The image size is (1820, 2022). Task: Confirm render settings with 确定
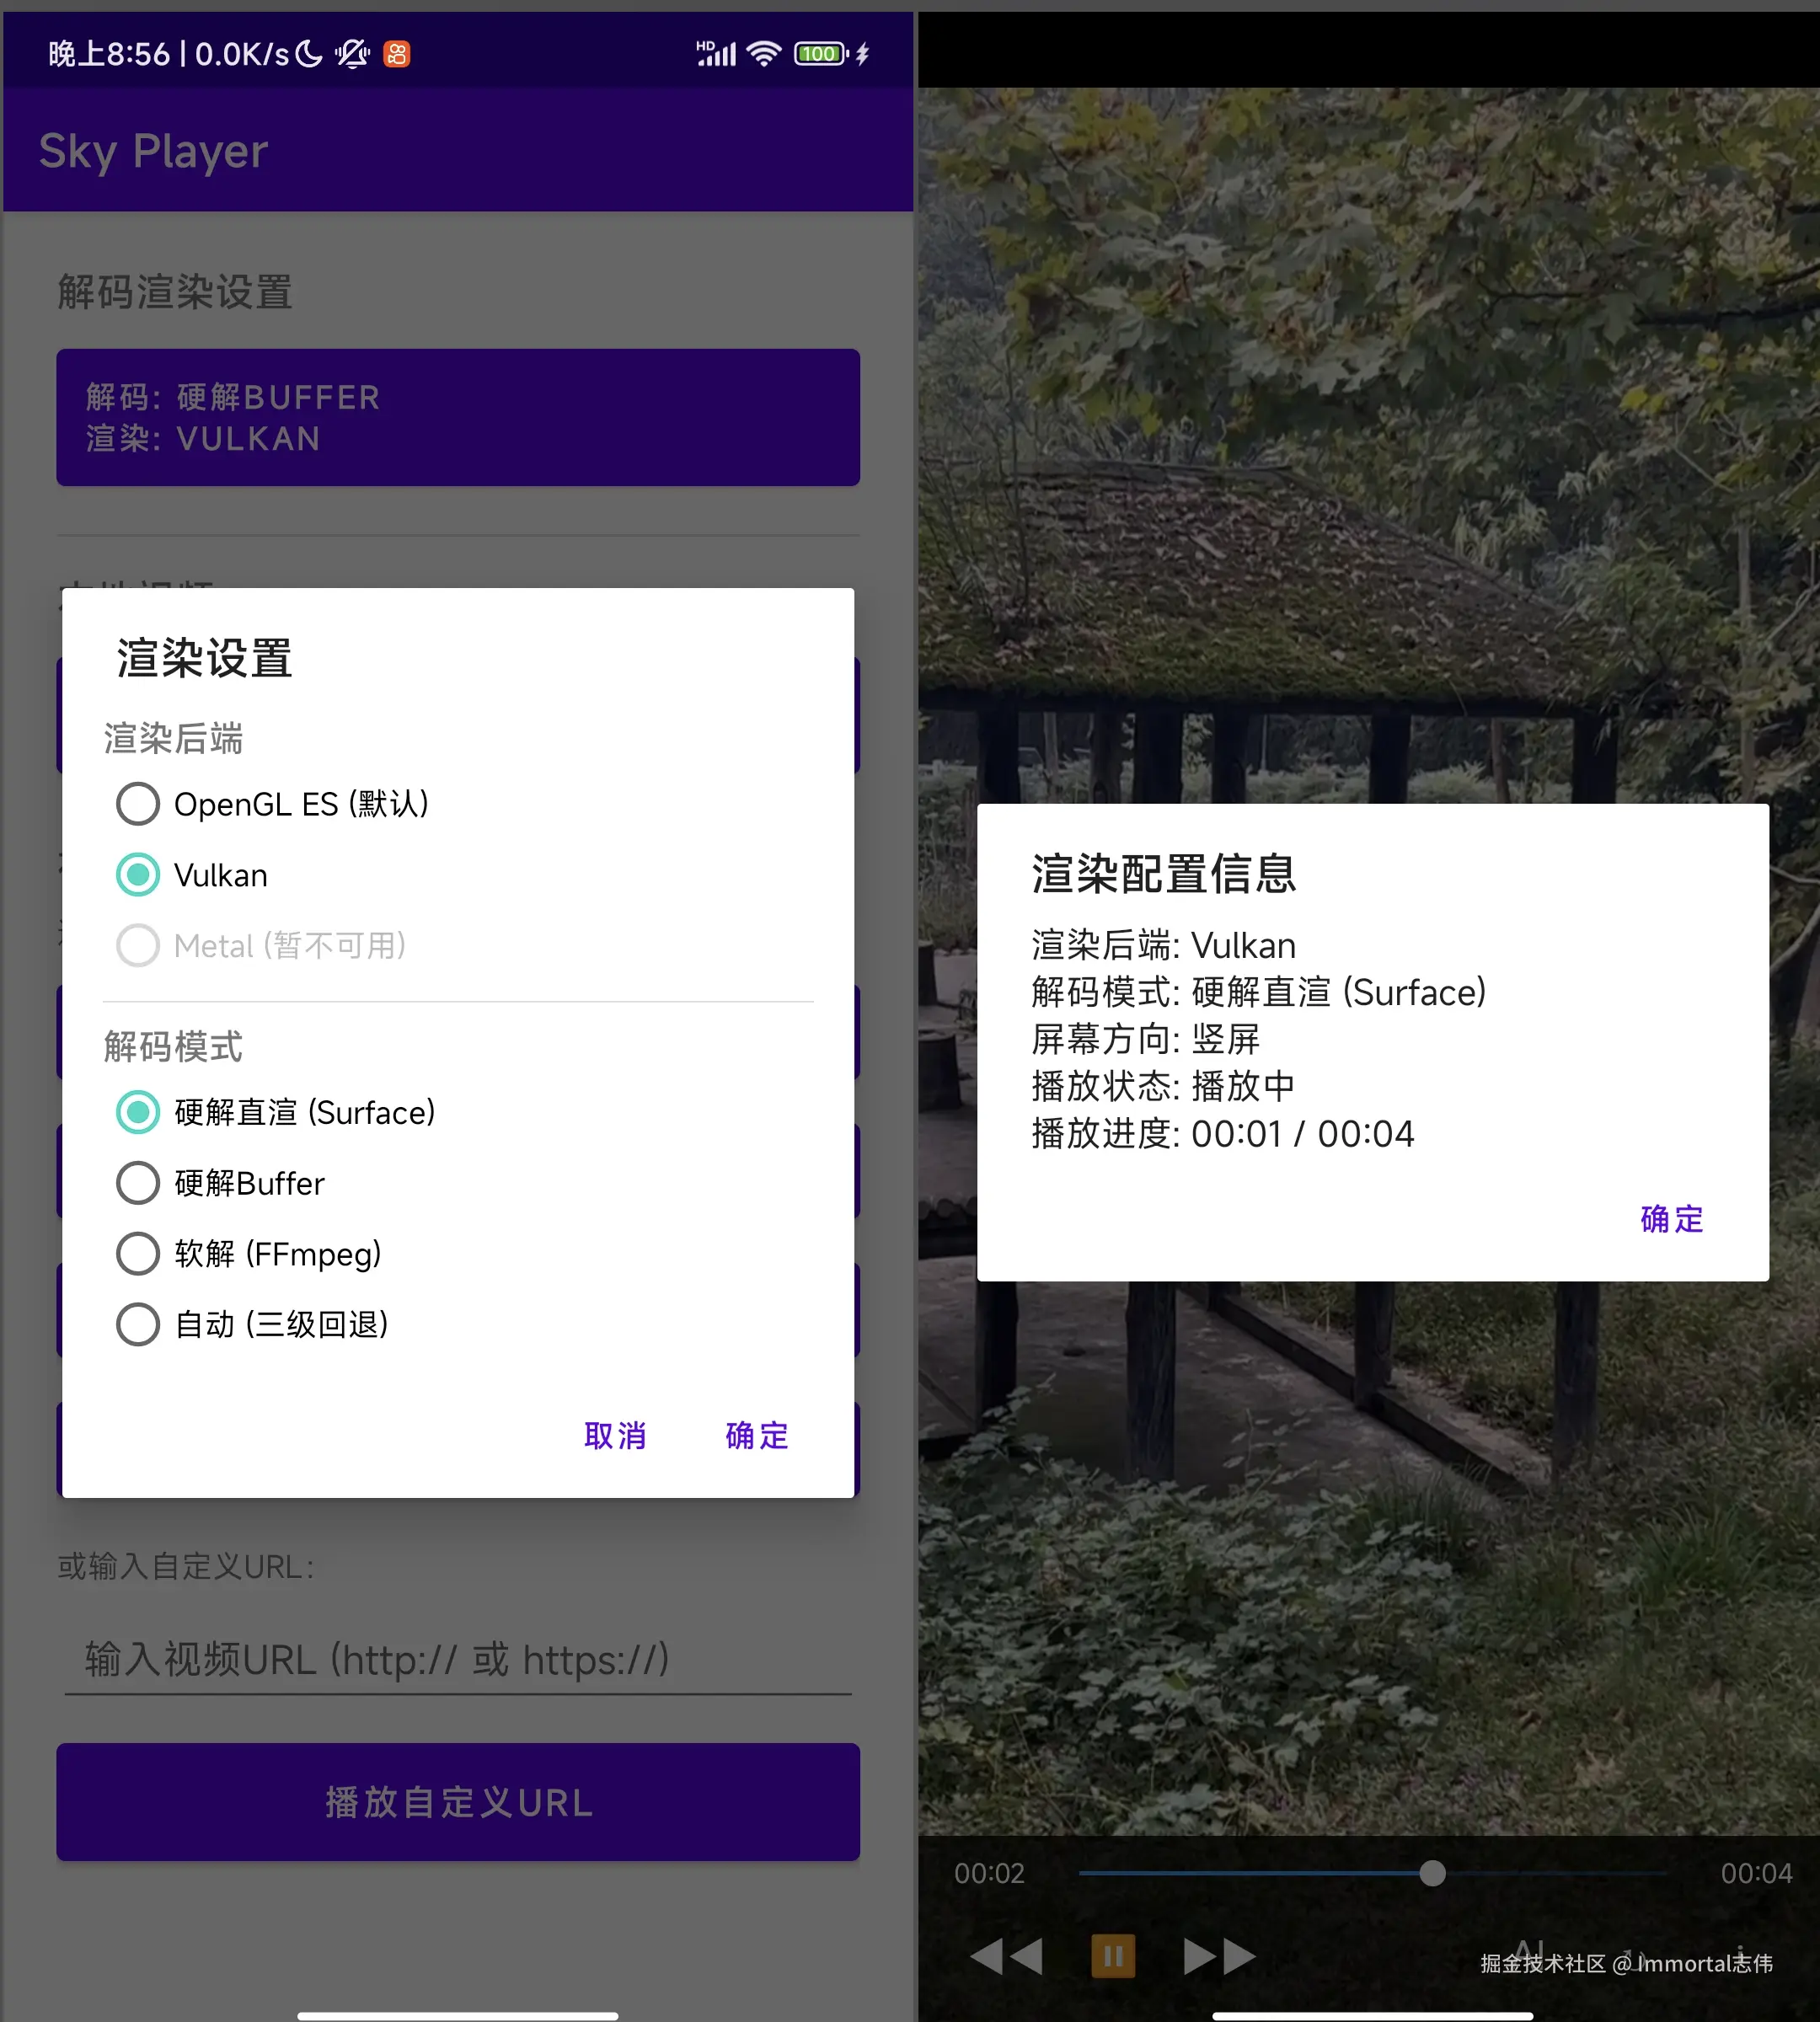757,1436
